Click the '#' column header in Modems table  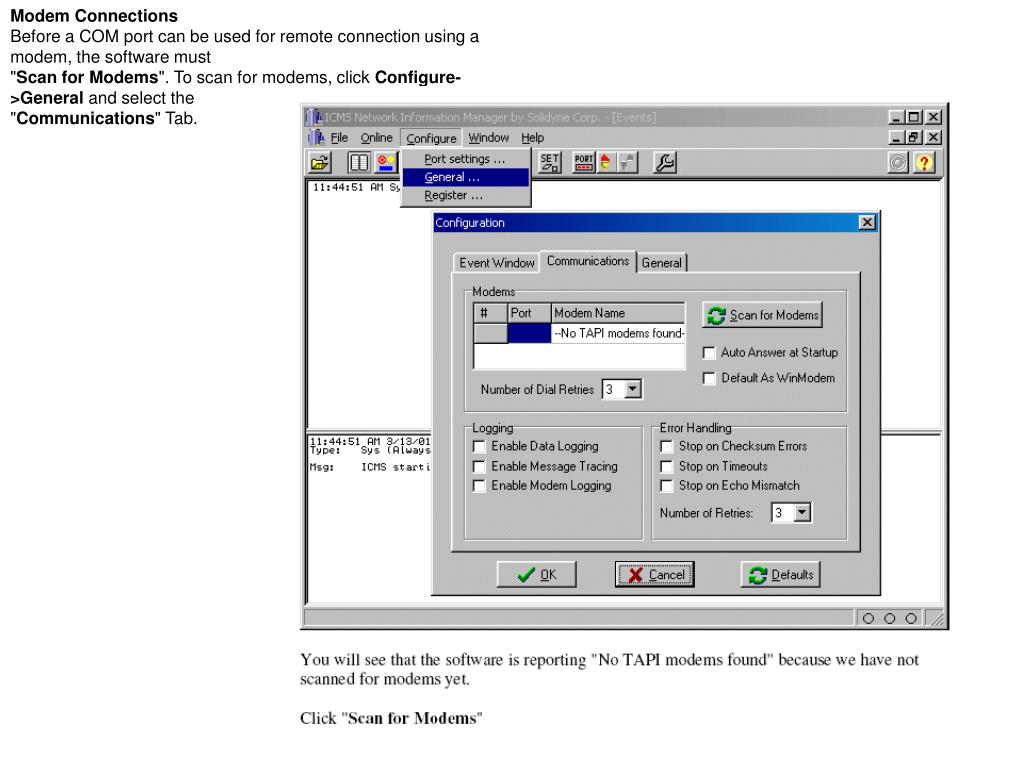(x=490, y=313)
